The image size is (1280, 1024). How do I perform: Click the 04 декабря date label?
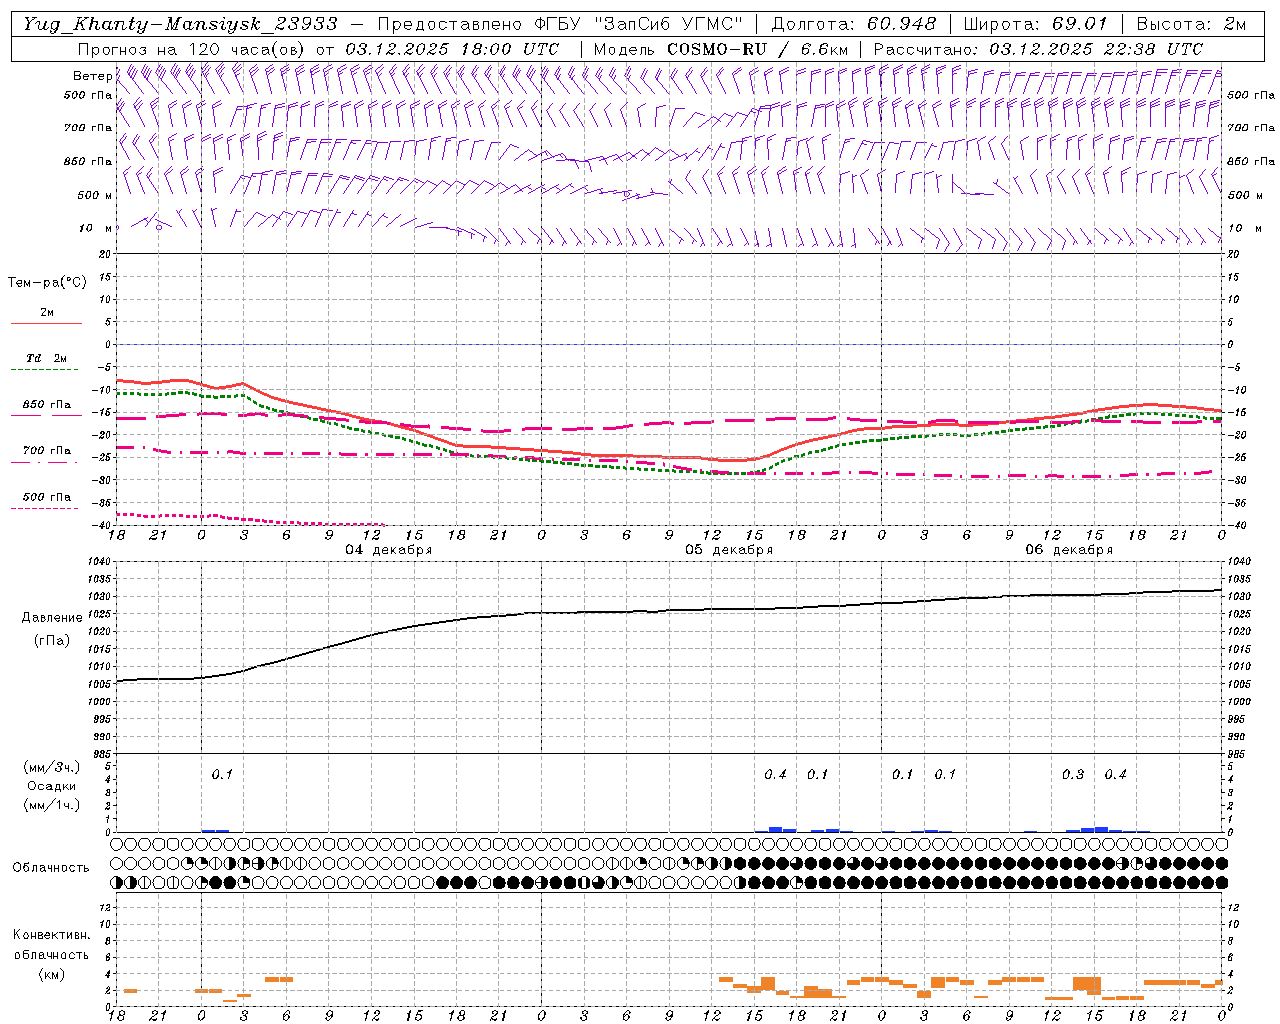[389, 550]
